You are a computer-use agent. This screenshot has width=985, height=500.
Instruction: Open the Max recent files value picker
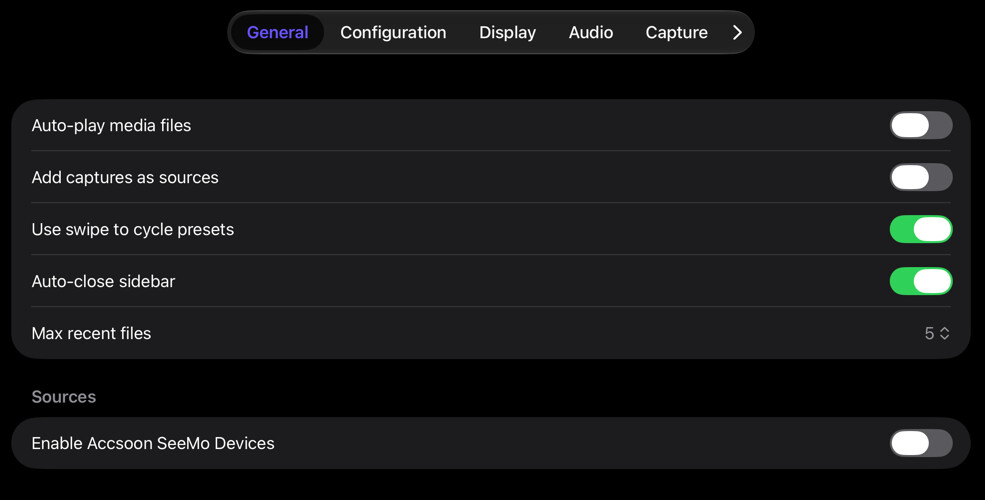937,334
